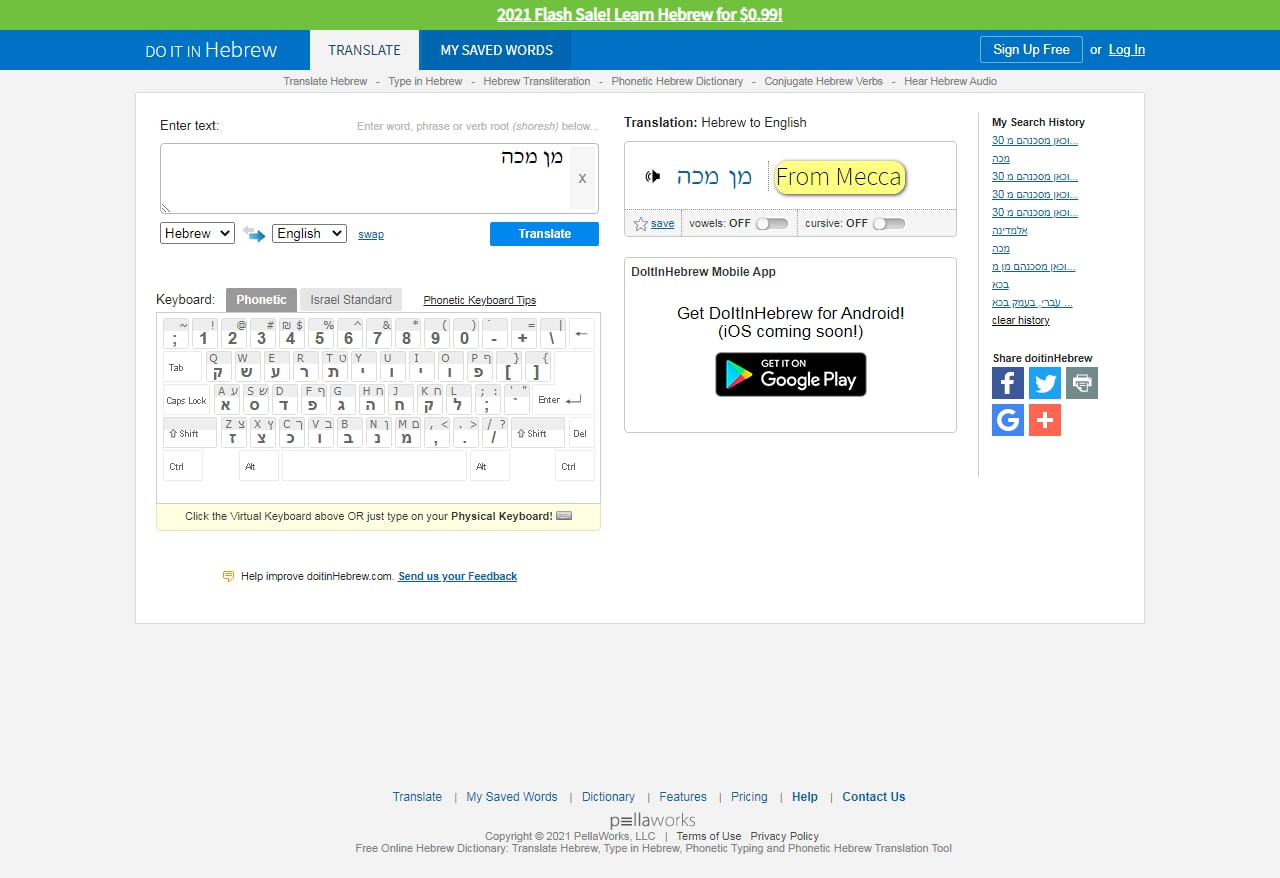1280x878 pixels.
Task: Open Hebrew Transliteration sub-navigation link
Action: [537, 81]
